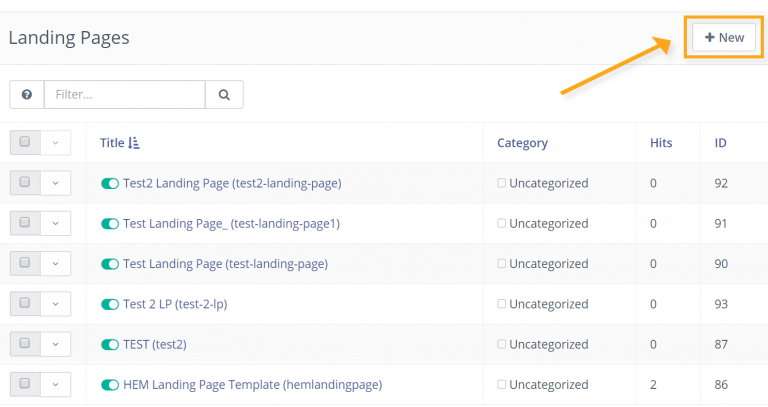Screen dimensions: 768x407
Task: Click Uncategorized in Test2 Landing Page row
Action: [x=549, y=183]
